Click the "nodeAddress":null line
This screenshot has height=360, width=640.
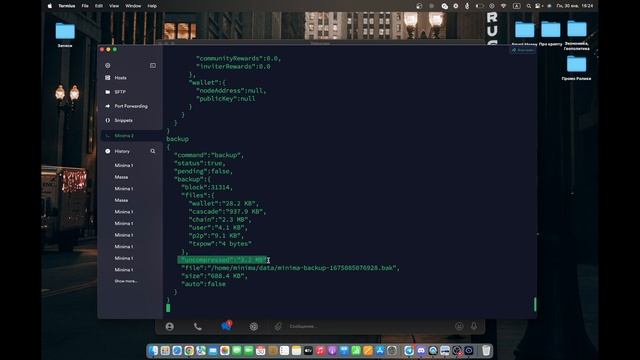point(231,91)
